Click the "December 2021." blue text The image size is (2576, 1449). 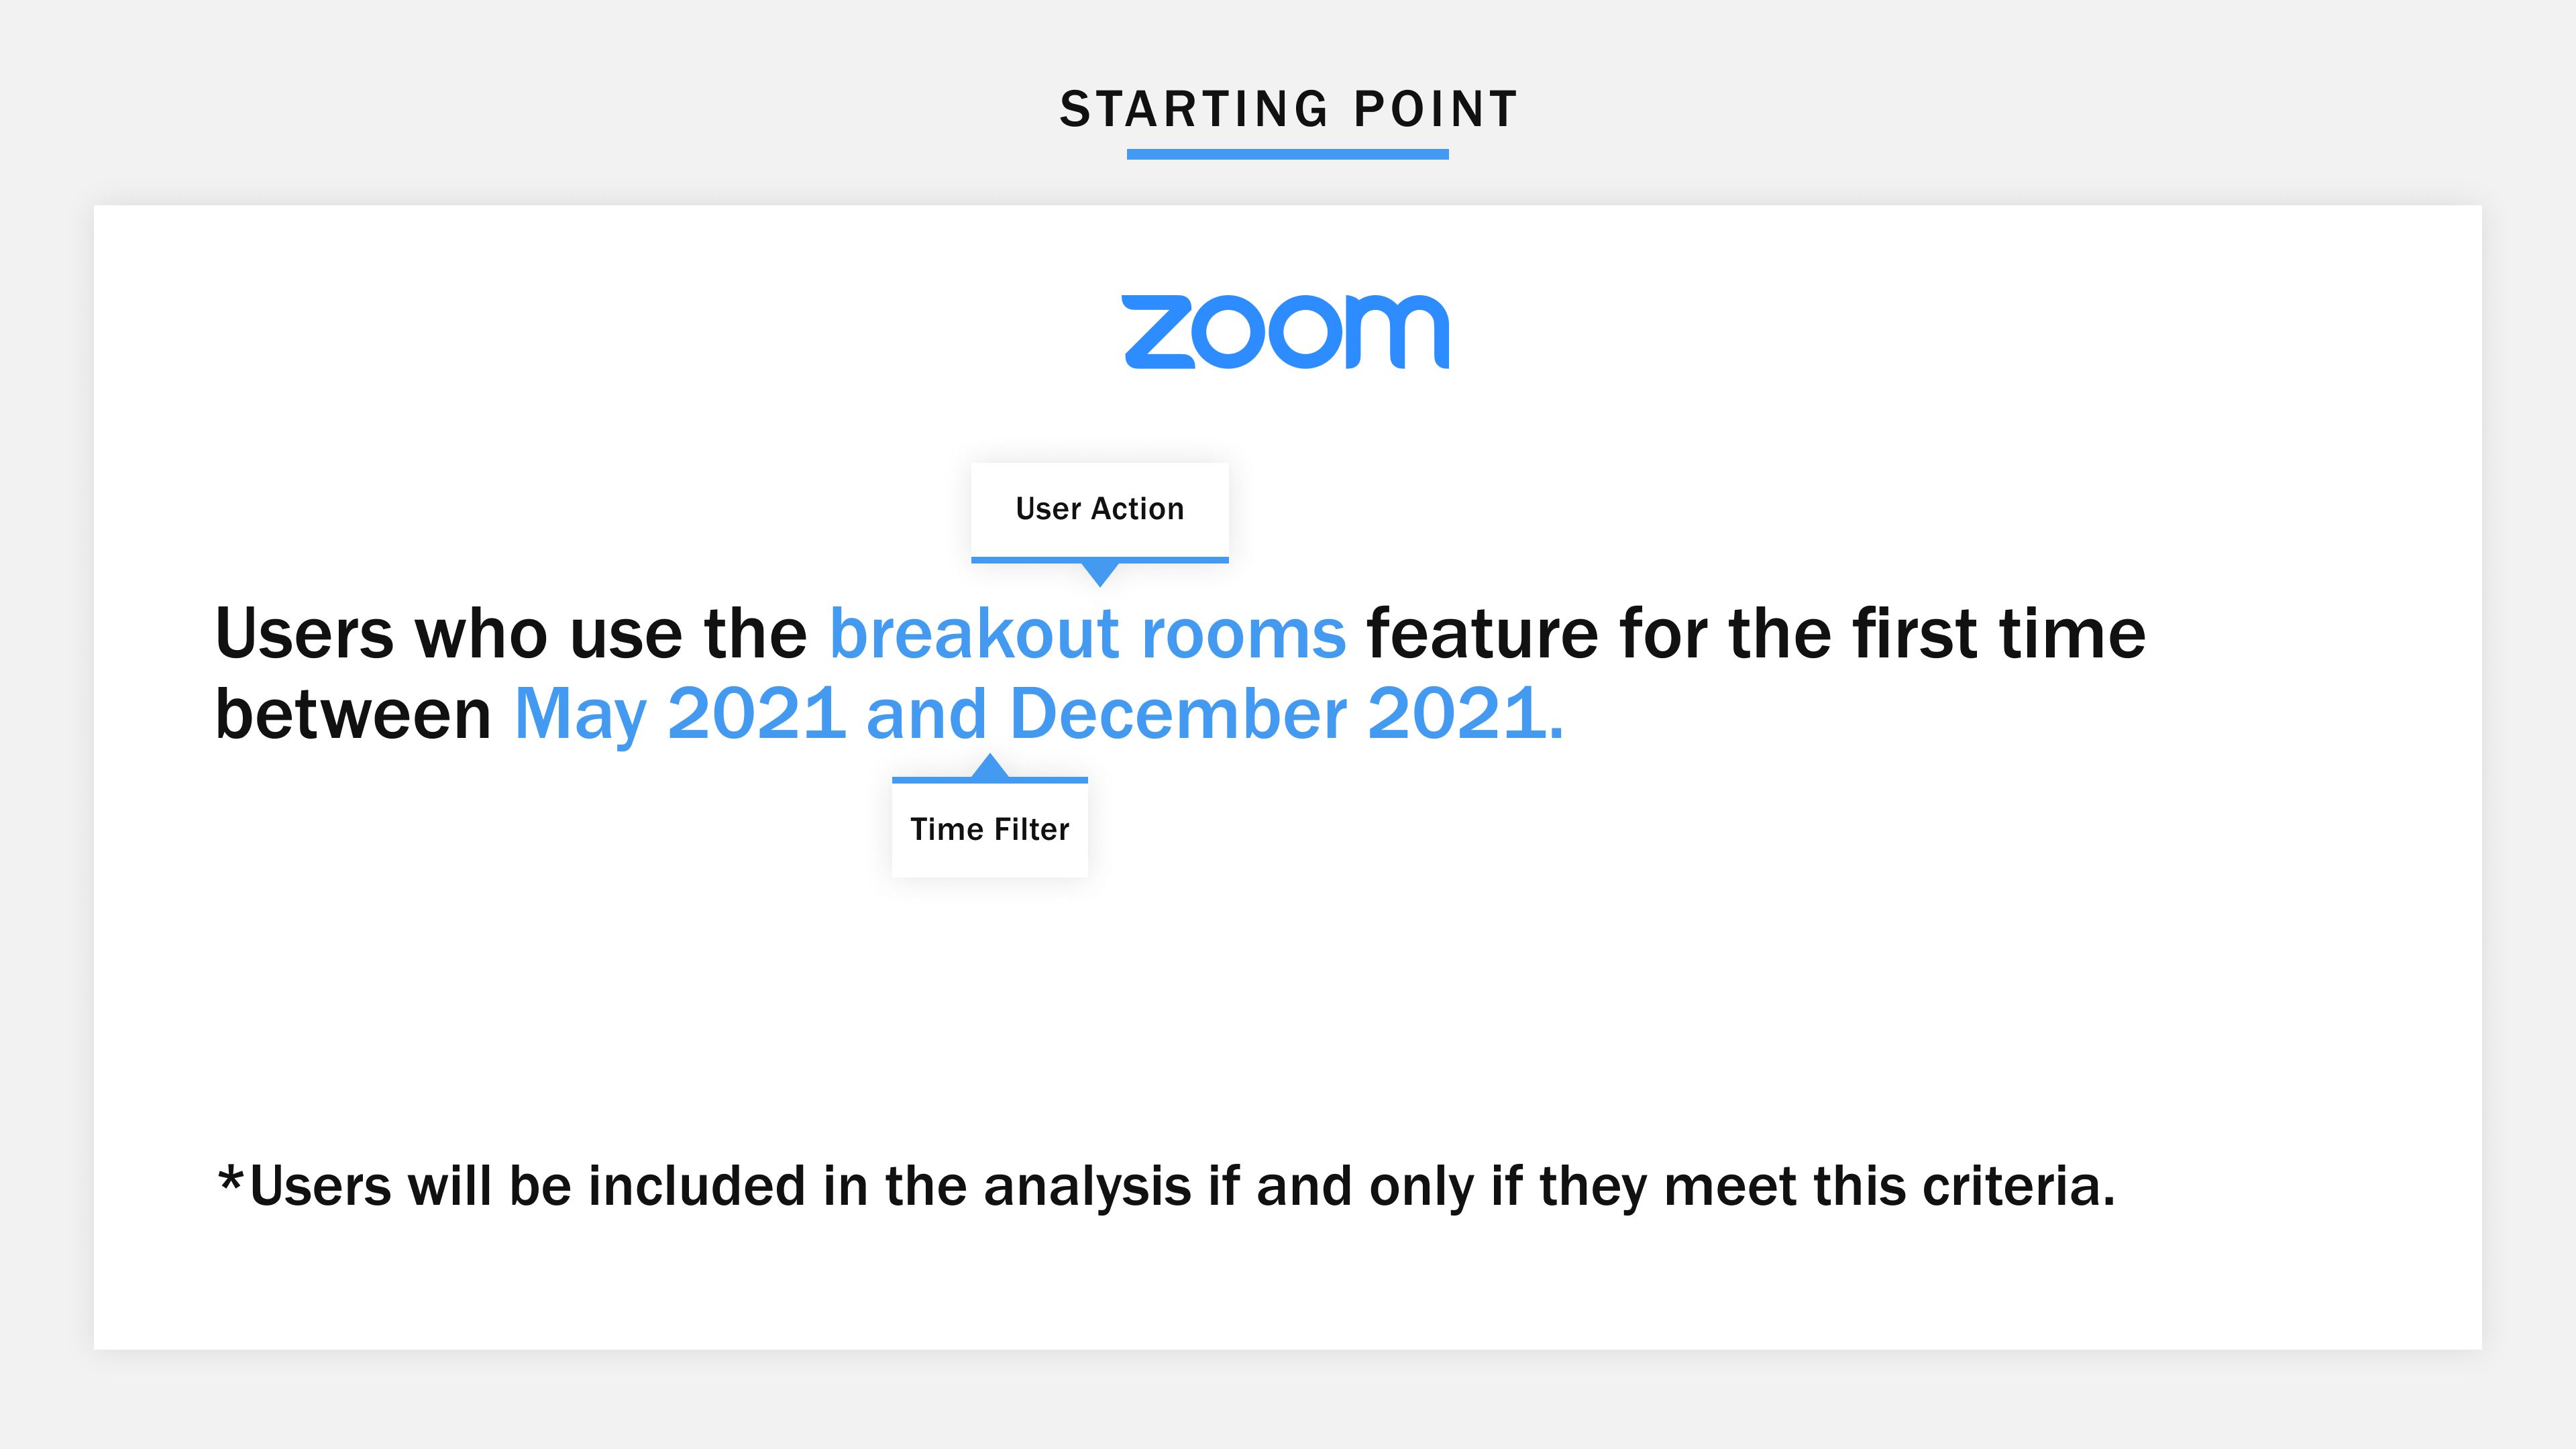1287,714
